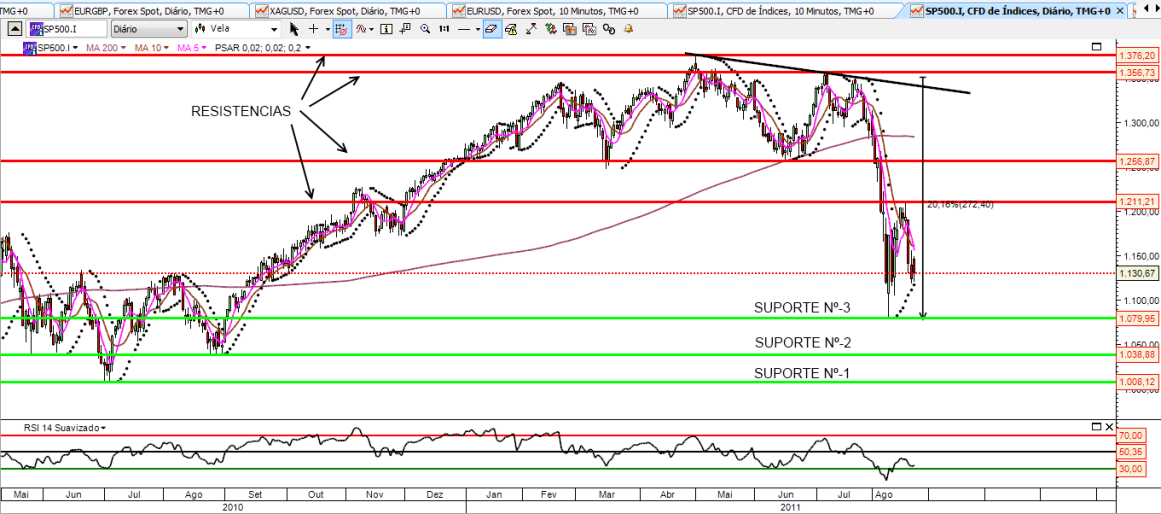Click the 1.130,67 current price label
This screenshot has height=514, width=1161.
click(x=1139, y=273)
